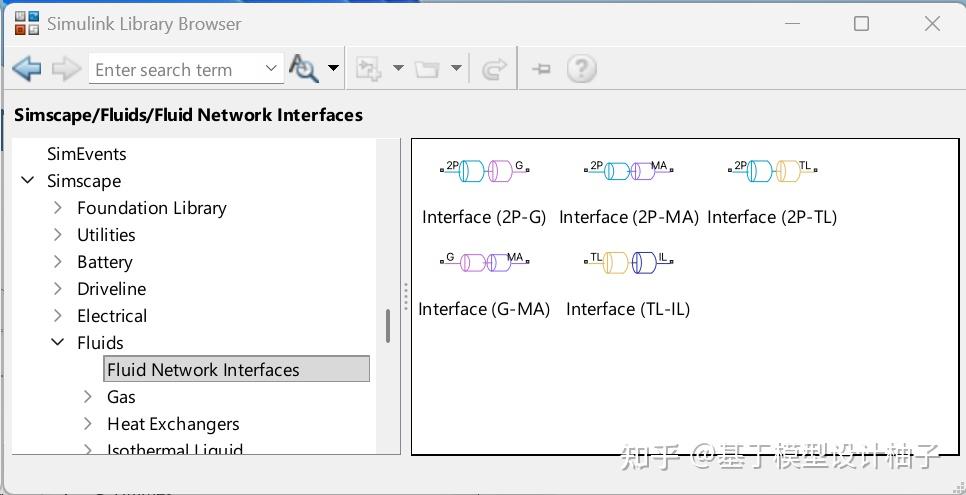Select Electrical in the tree
The height and width of the screenshot is (495, 966).
[112, 316]
